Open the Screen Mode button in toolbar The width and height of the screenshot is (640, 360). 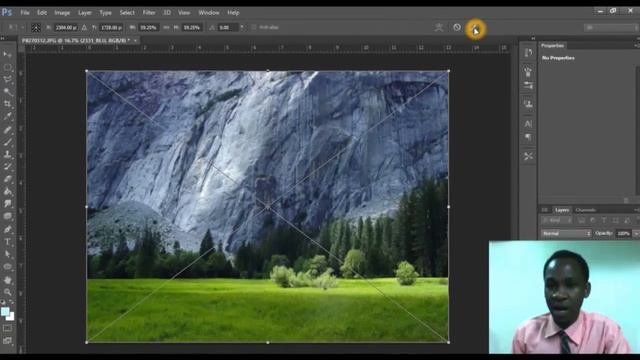coord(7,340)
